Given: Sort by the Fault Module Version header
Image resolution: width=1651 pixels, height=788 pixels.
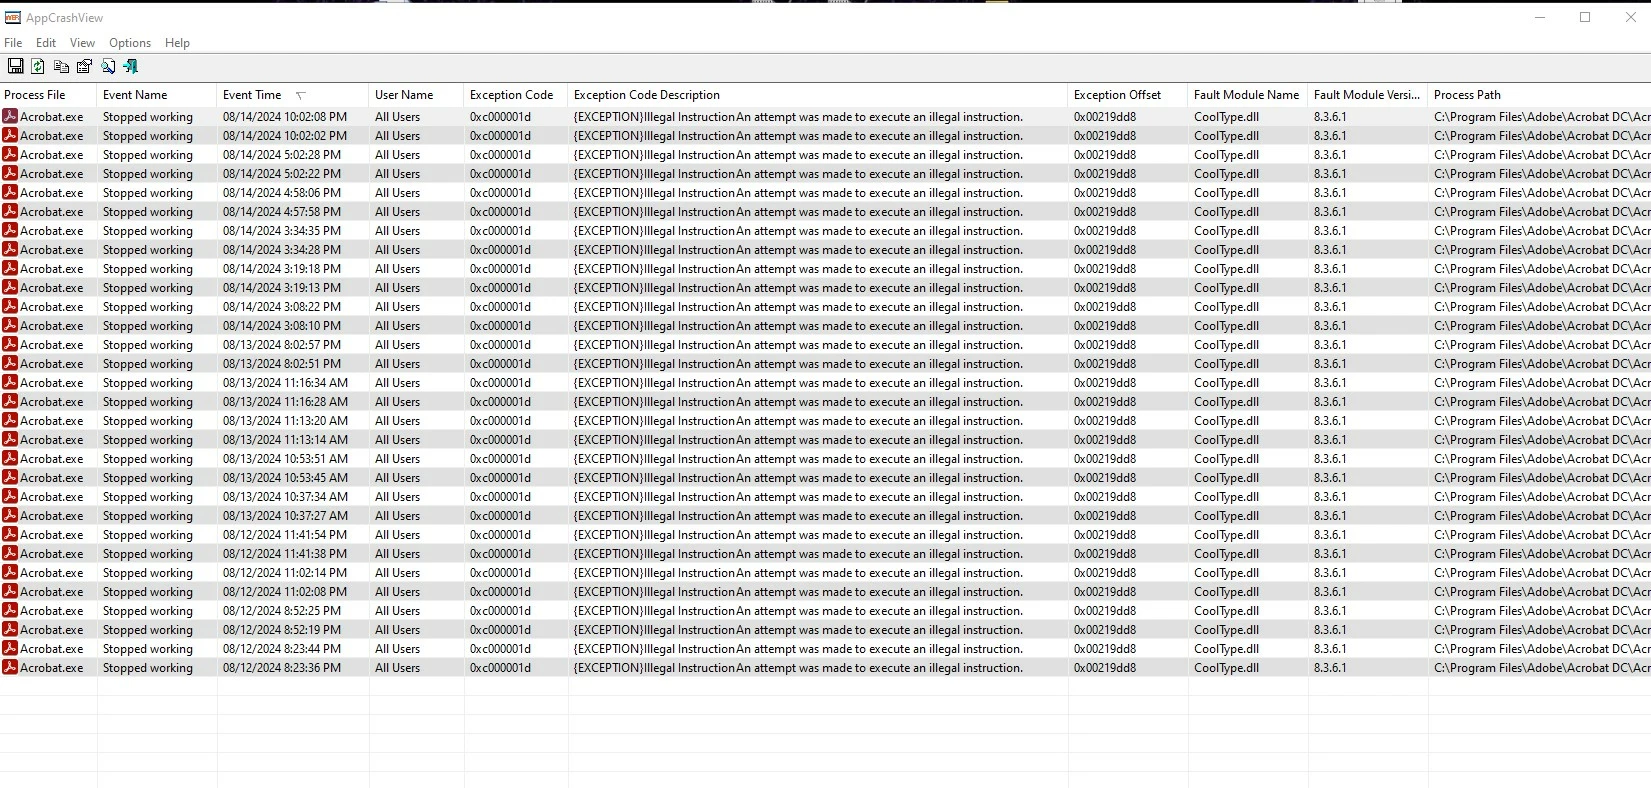Looking at the screenshot, I should click(1368, 95).
